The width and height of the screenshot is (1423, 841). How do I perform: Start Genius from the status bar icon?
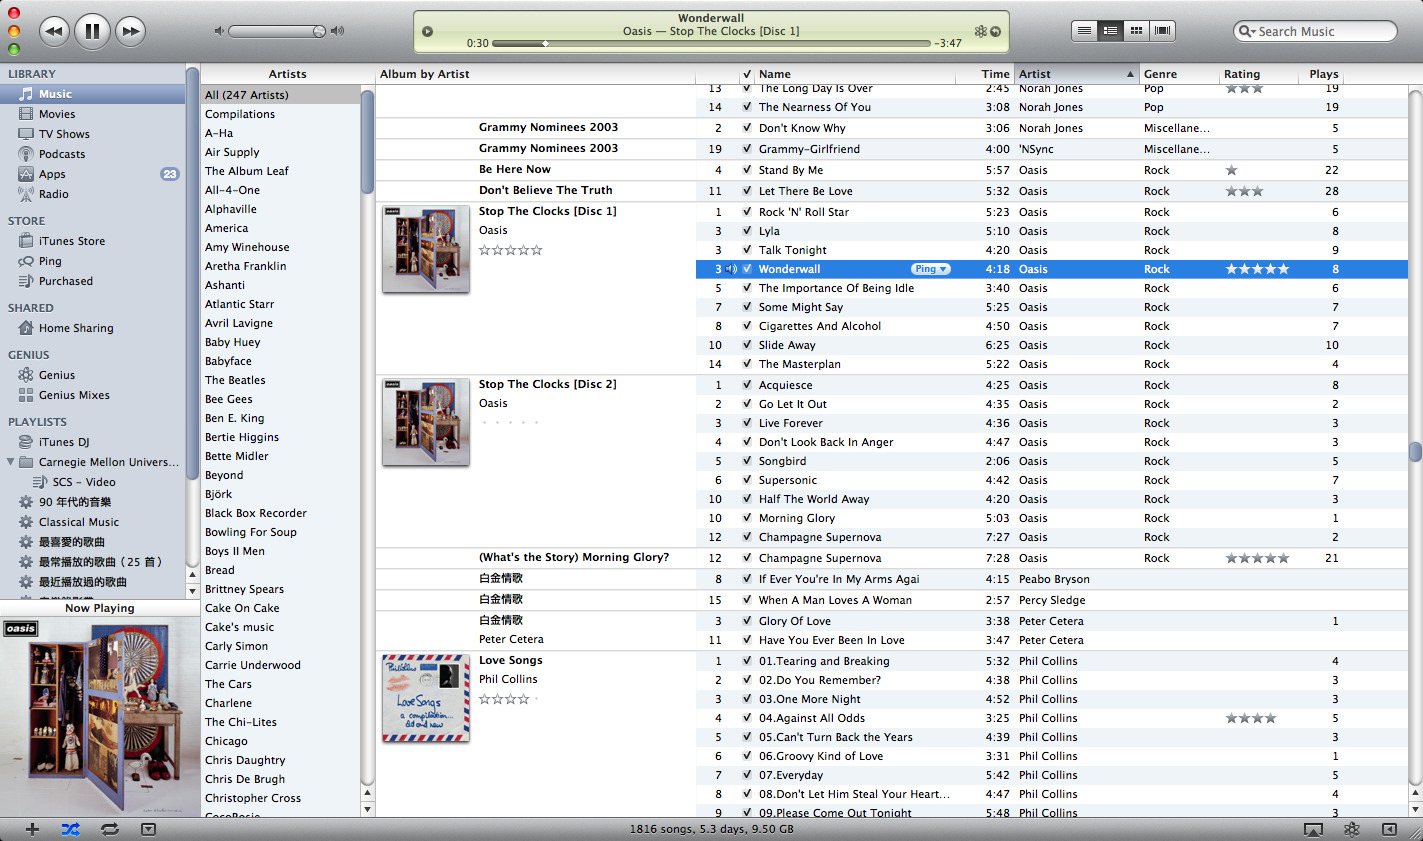pyautogui.click(x=1352, y=829)
